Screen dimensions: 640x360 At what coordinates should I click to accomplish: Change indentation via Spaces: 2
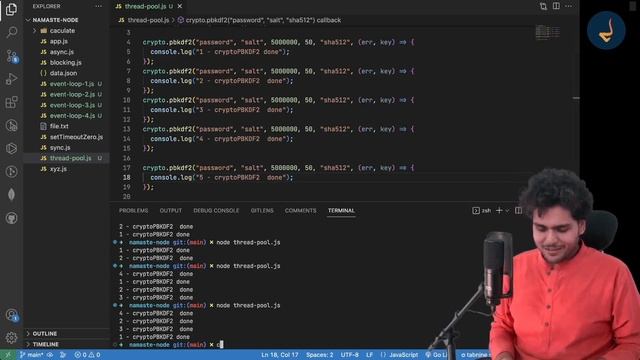click(320, 355)
